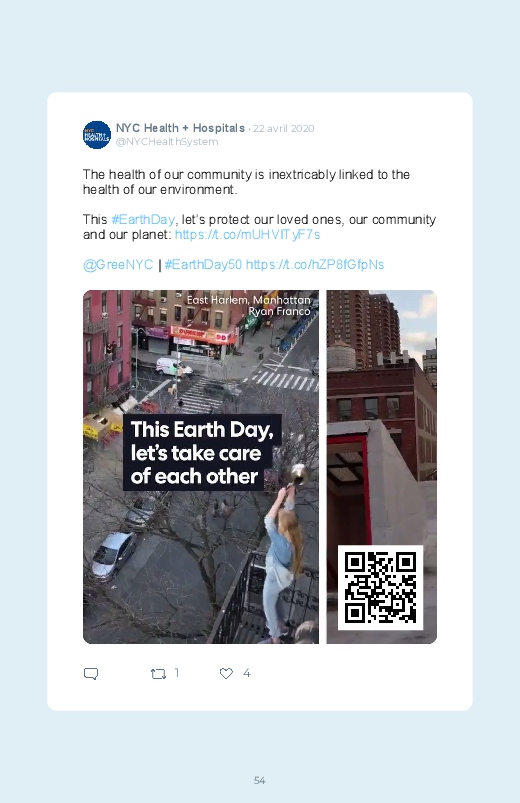The width and height of the screenshot is (520, 803).
Task: Open the East Harlem video thumbnail
Action: point(201,467)
